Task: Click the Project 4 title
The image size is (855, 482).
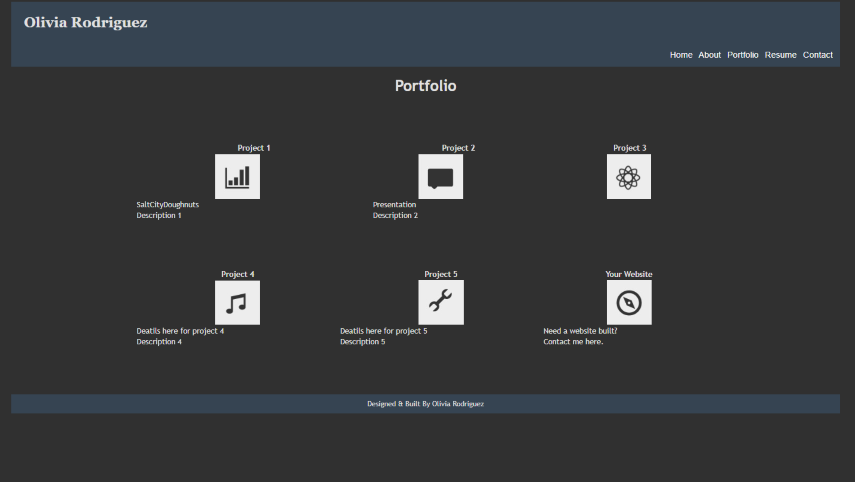Action: pos(238,274)
